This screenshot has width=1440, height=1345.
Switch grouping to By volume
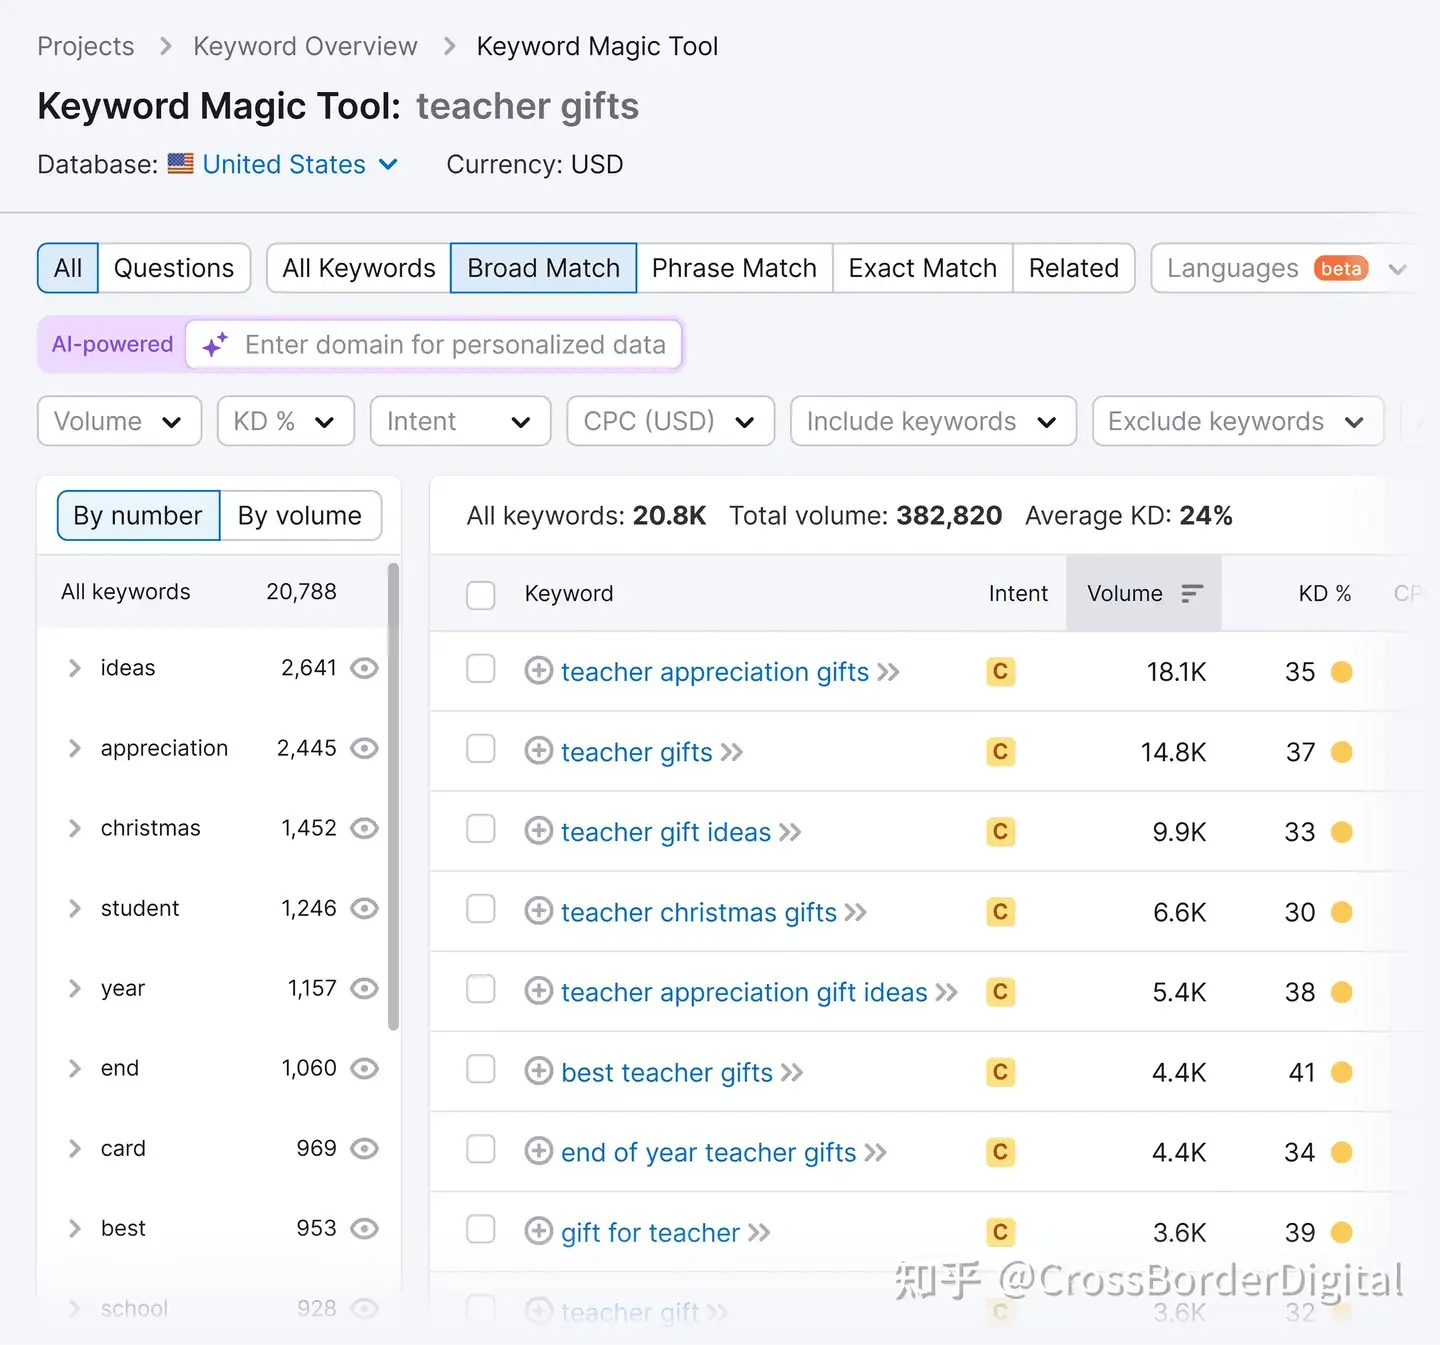coord(300,515)
